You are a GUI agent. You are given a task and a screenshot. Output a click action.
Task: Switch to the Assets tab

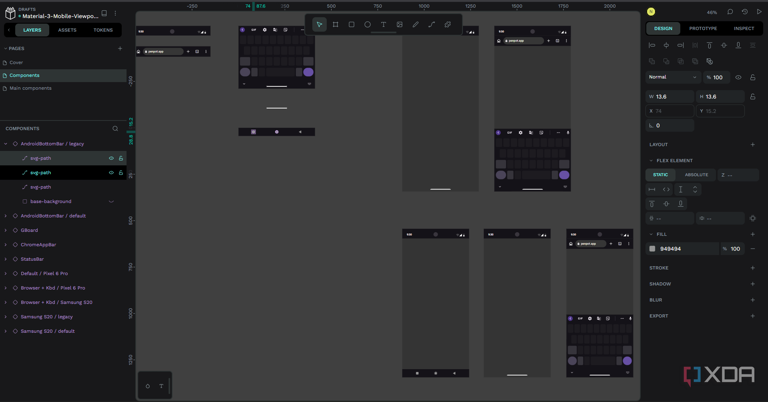click(x=67, y=30)
